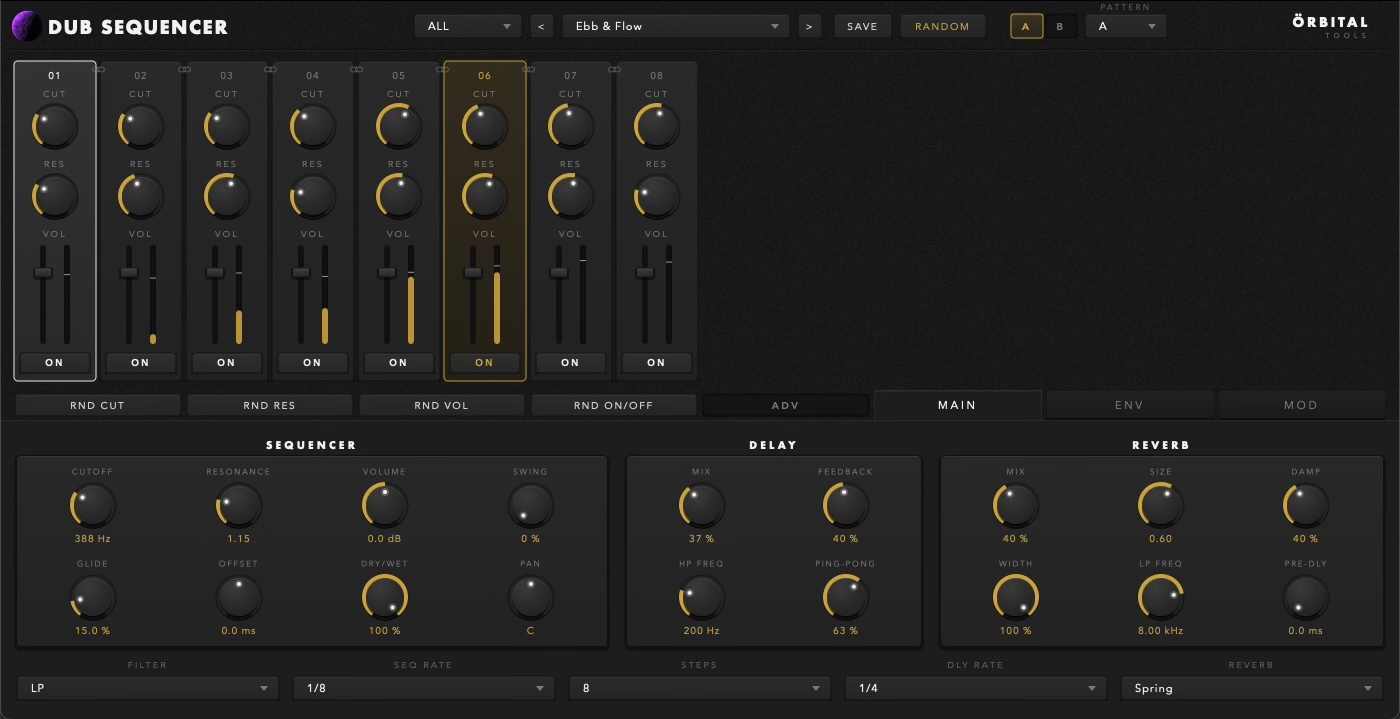This screenshot has height=719, width=1400.
Task: Click the delay FEEDBACK knob
Action: [x=846, y=506]
